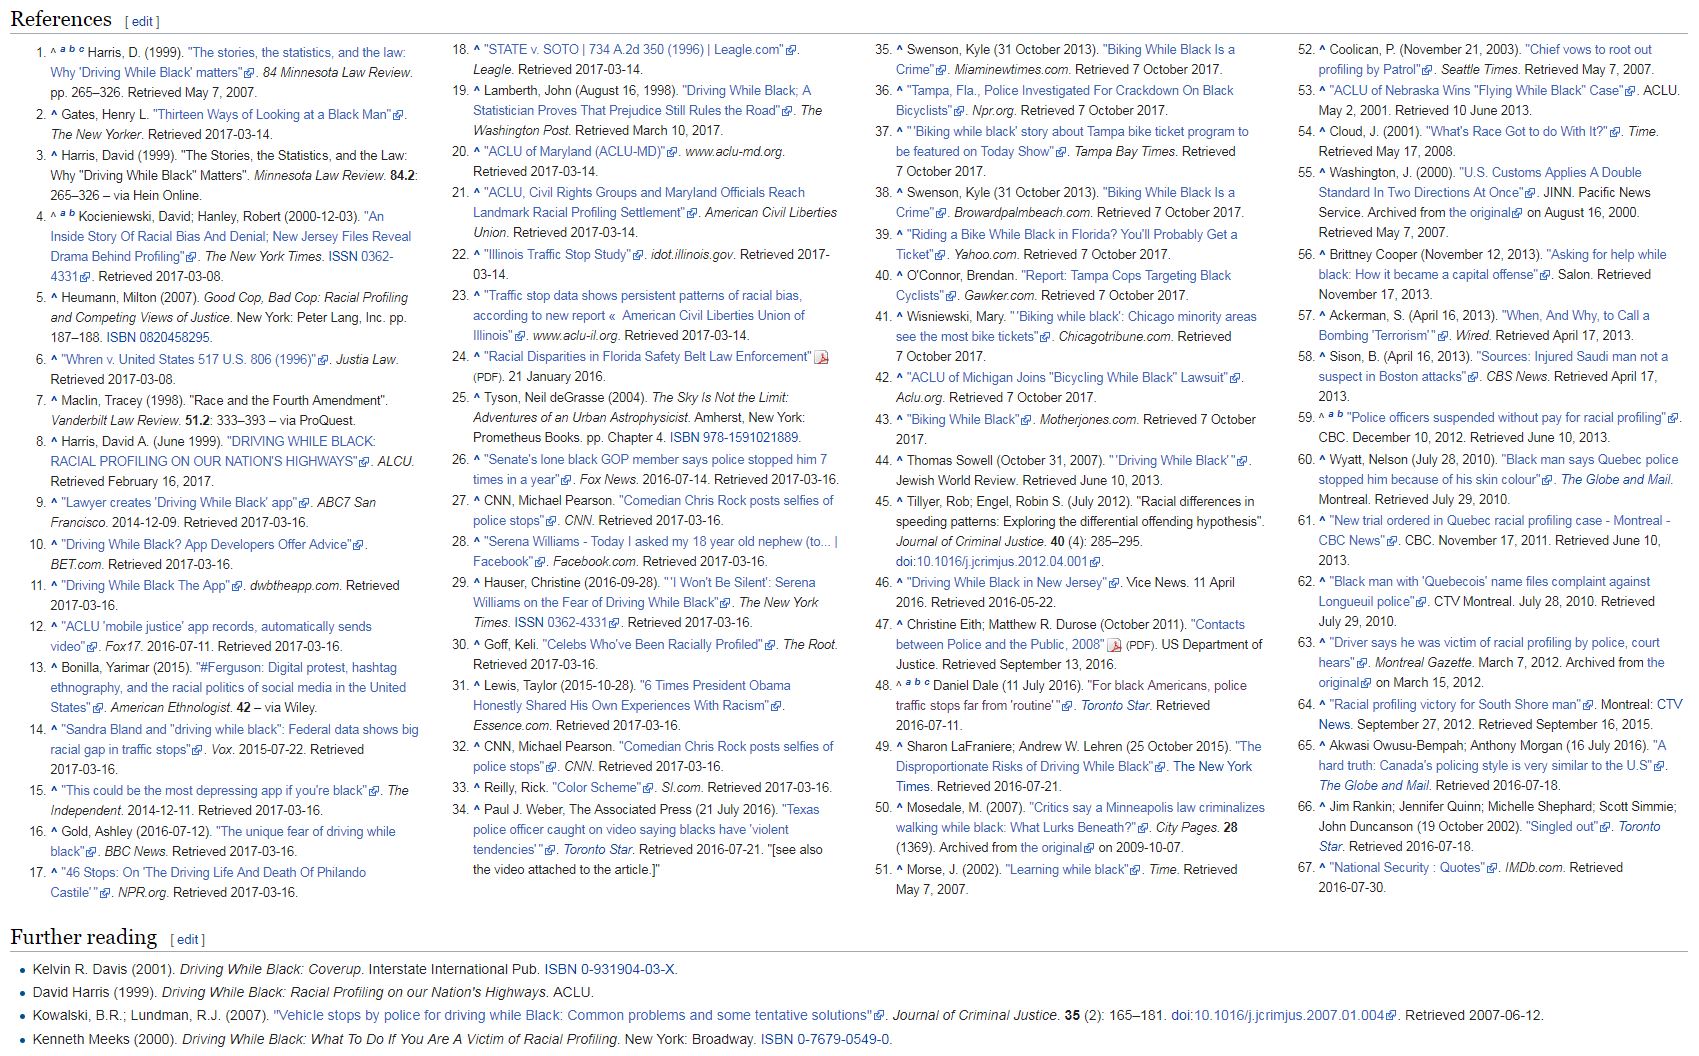The width and height of the screenshot is (1699, 1056).
Task: Open Toronto Star link in reference 34
Action: [598, 850]
